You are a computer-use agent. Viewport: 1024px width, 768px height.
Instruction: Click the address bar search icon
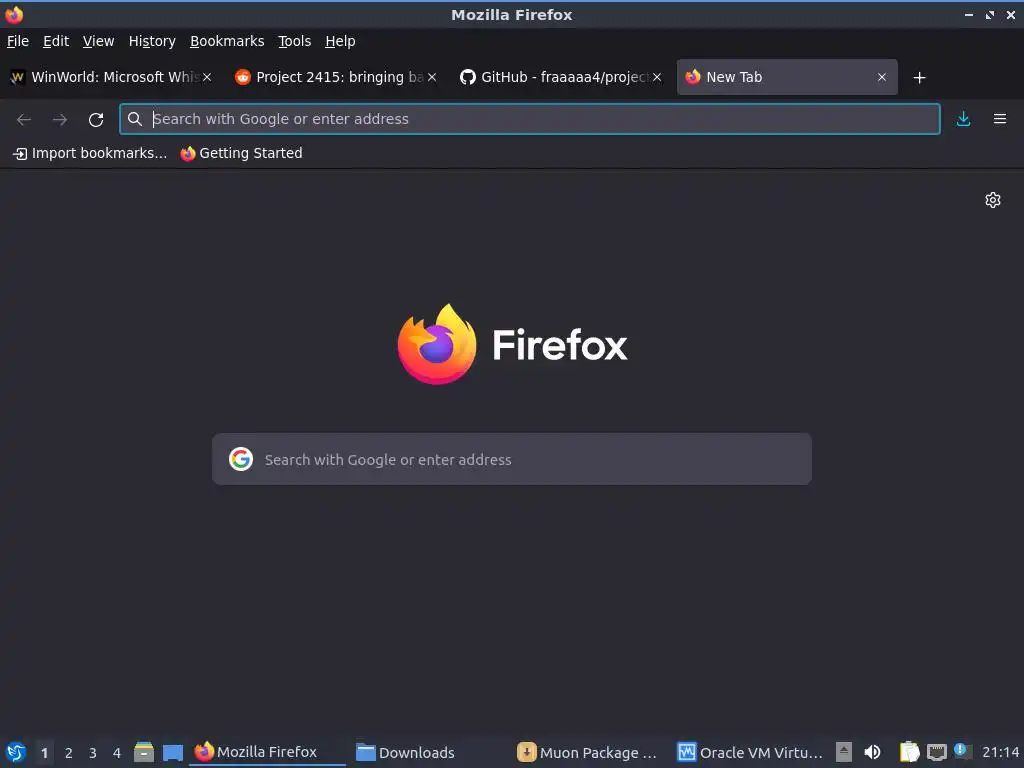(135, 119)
